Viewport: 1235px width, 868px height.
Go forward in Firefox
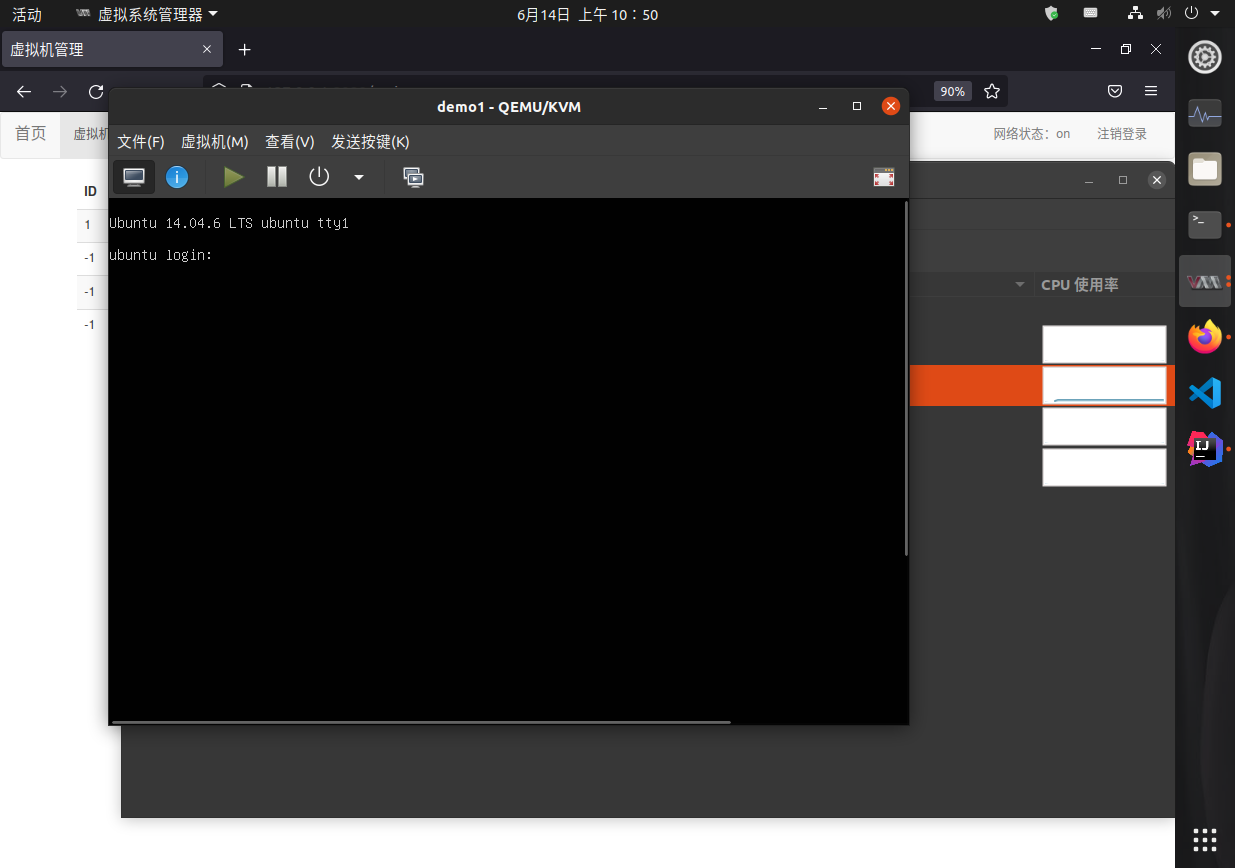point(60,91)
